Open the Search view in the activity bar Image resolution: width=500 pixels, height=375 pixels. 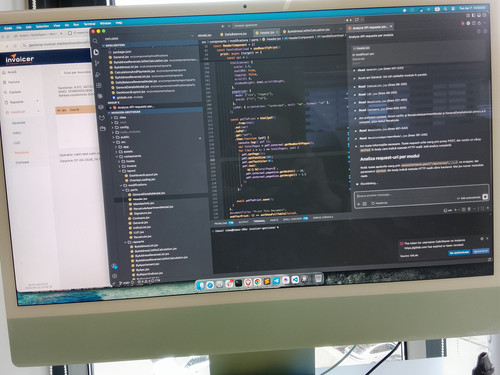click(x=96, y=41)
